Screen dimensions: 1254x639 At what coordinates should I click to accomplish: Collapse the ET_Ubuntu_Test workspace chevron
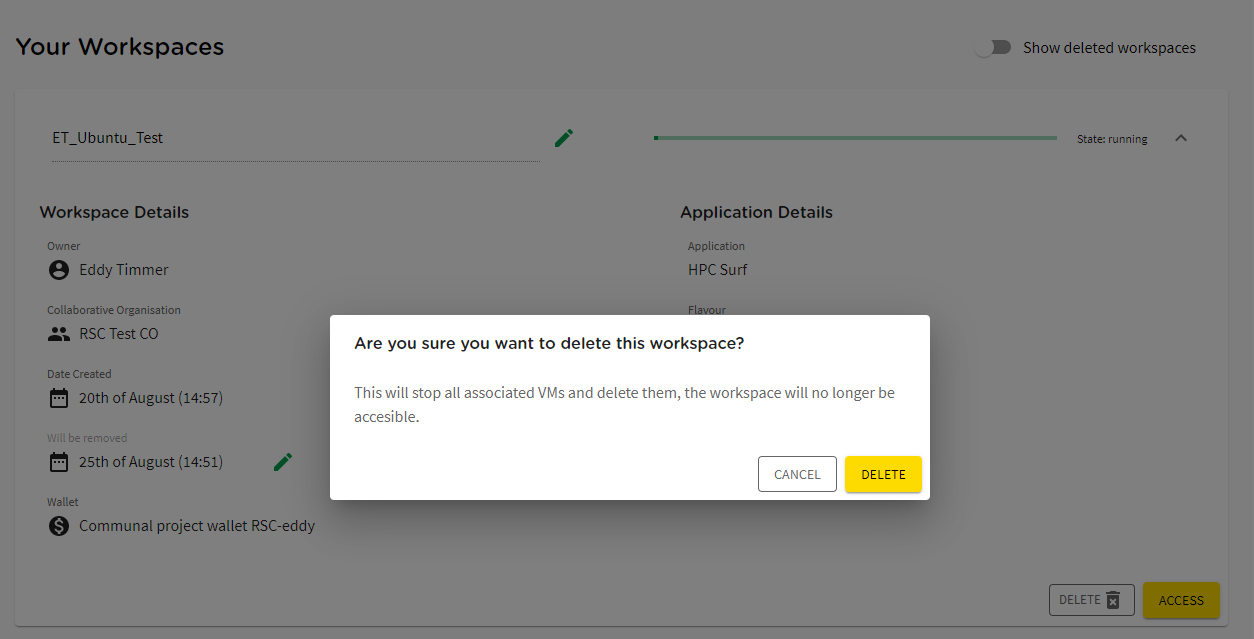tap(1181, 138)
